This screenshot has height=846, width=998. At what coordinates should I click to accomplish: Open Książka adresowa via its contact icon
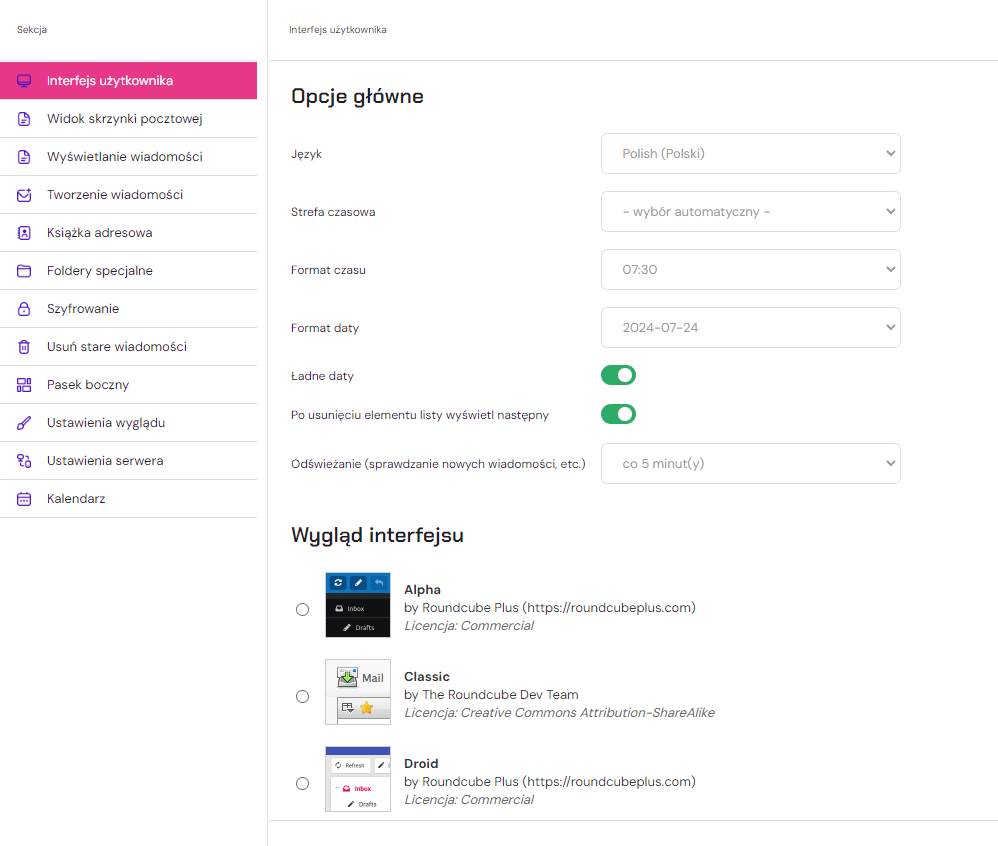tap(24, 232)
